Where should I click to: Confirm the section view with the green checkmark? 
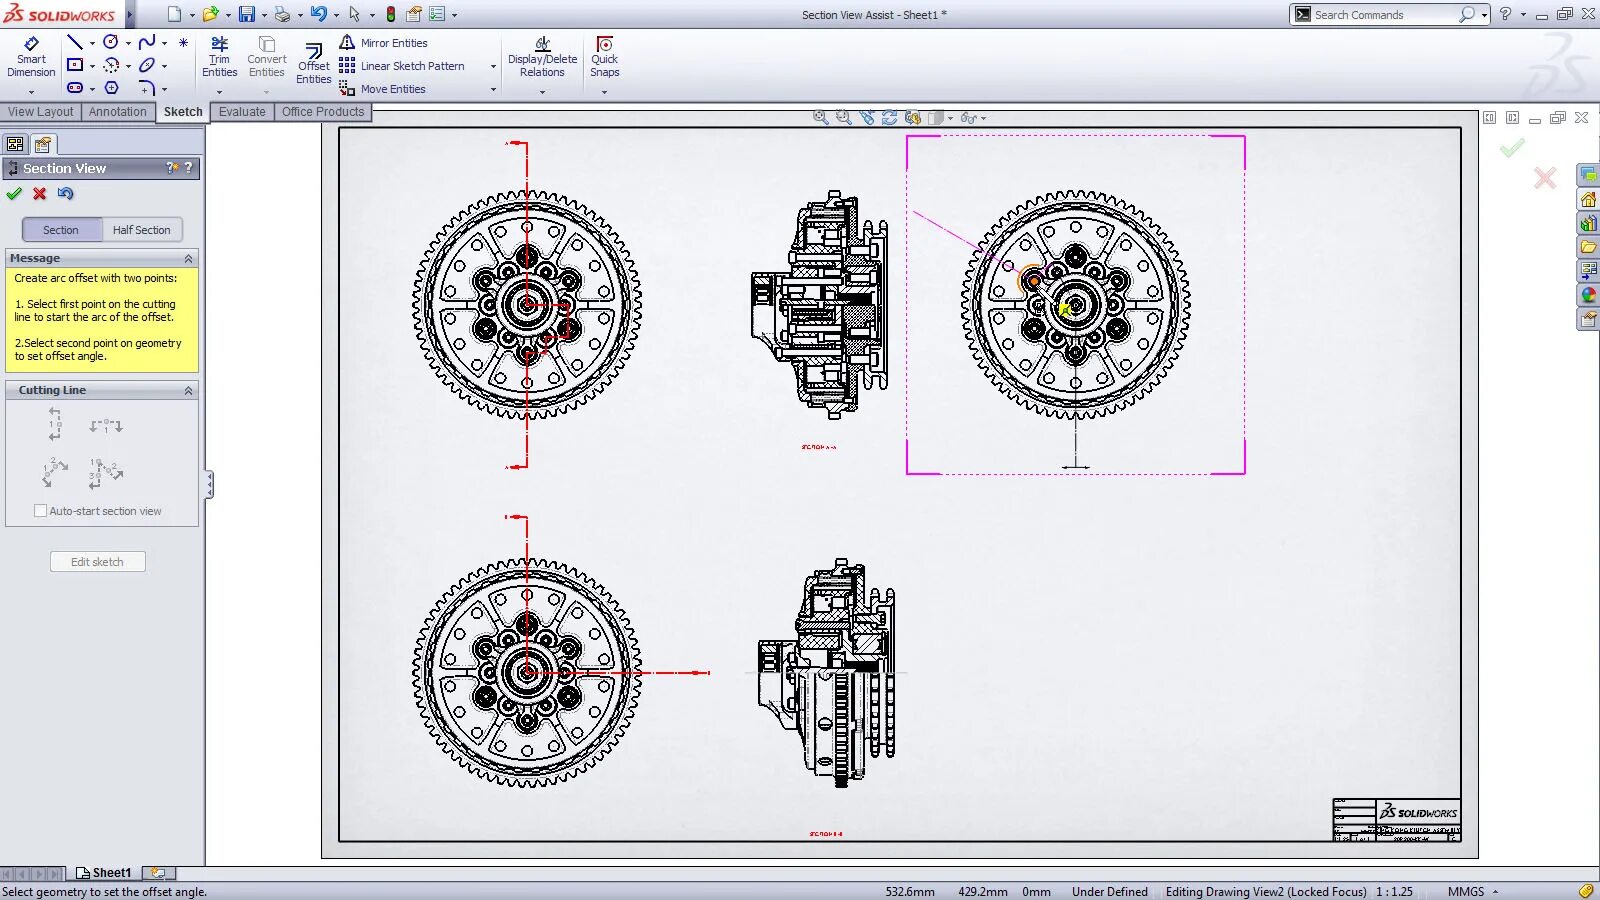(x=14, y=194)
